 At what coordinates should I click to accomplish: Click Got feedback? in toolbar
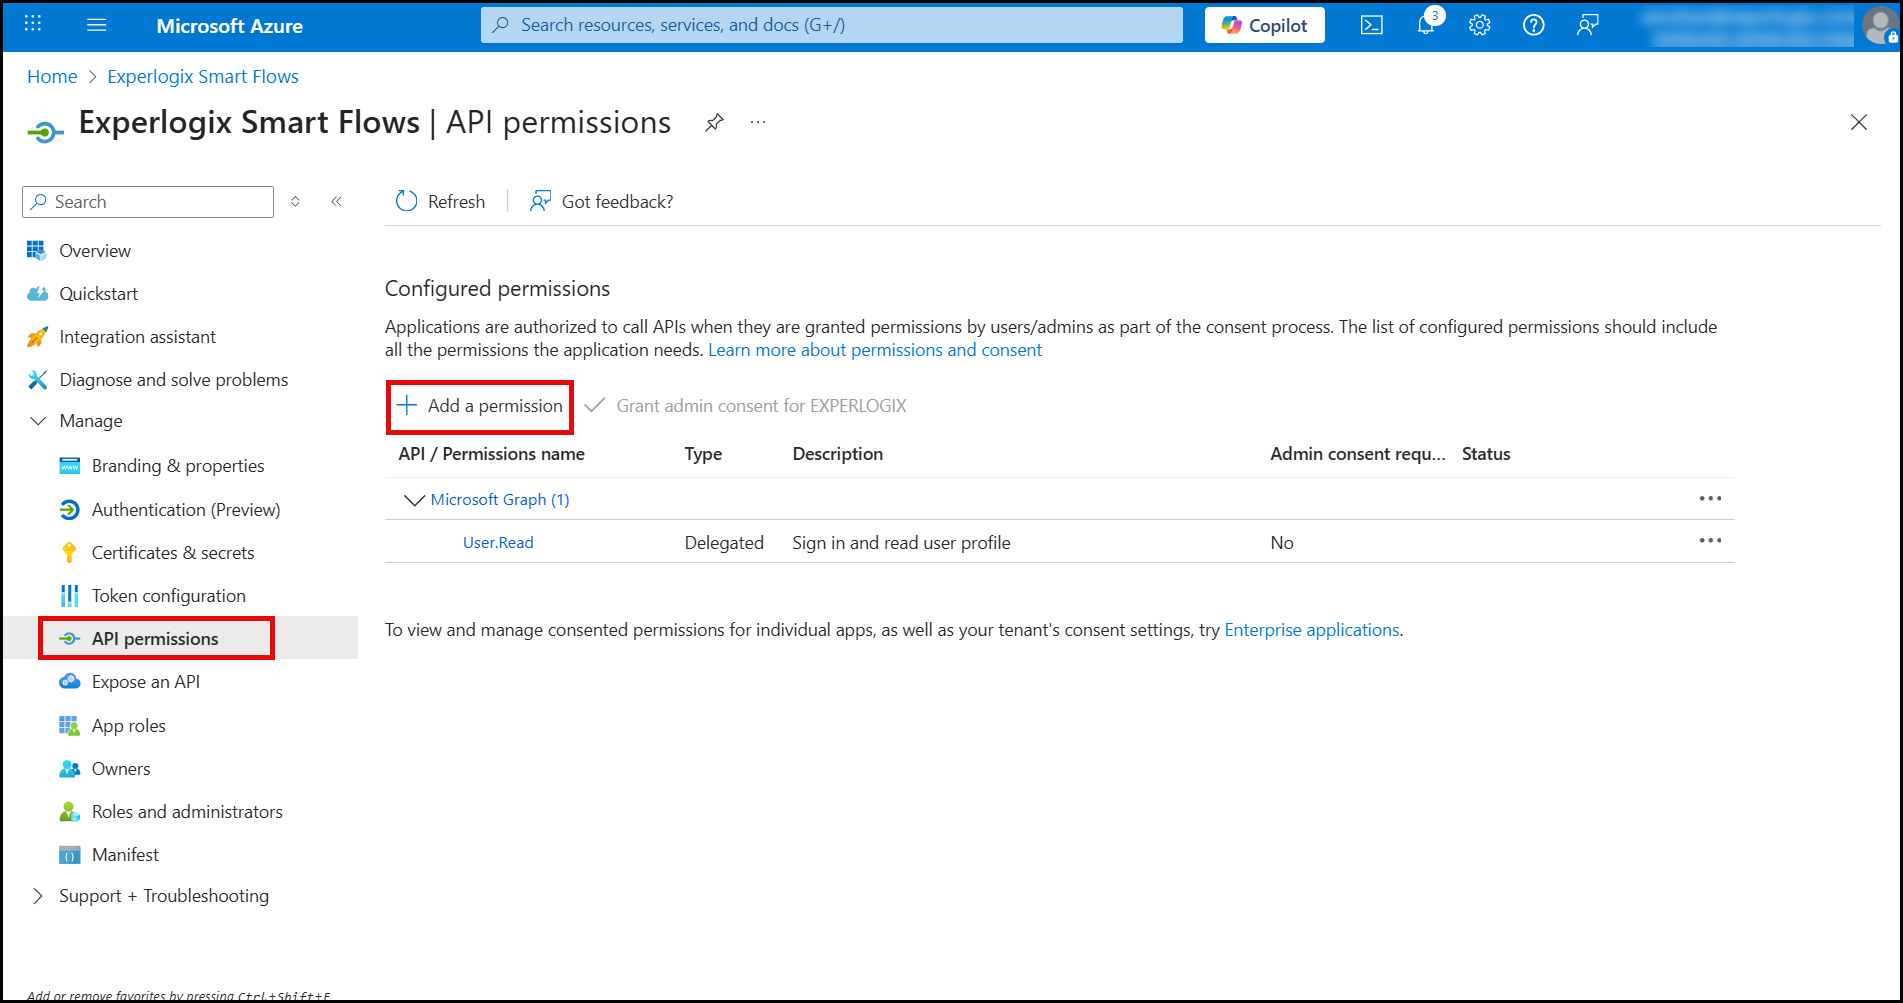(601, 201)
